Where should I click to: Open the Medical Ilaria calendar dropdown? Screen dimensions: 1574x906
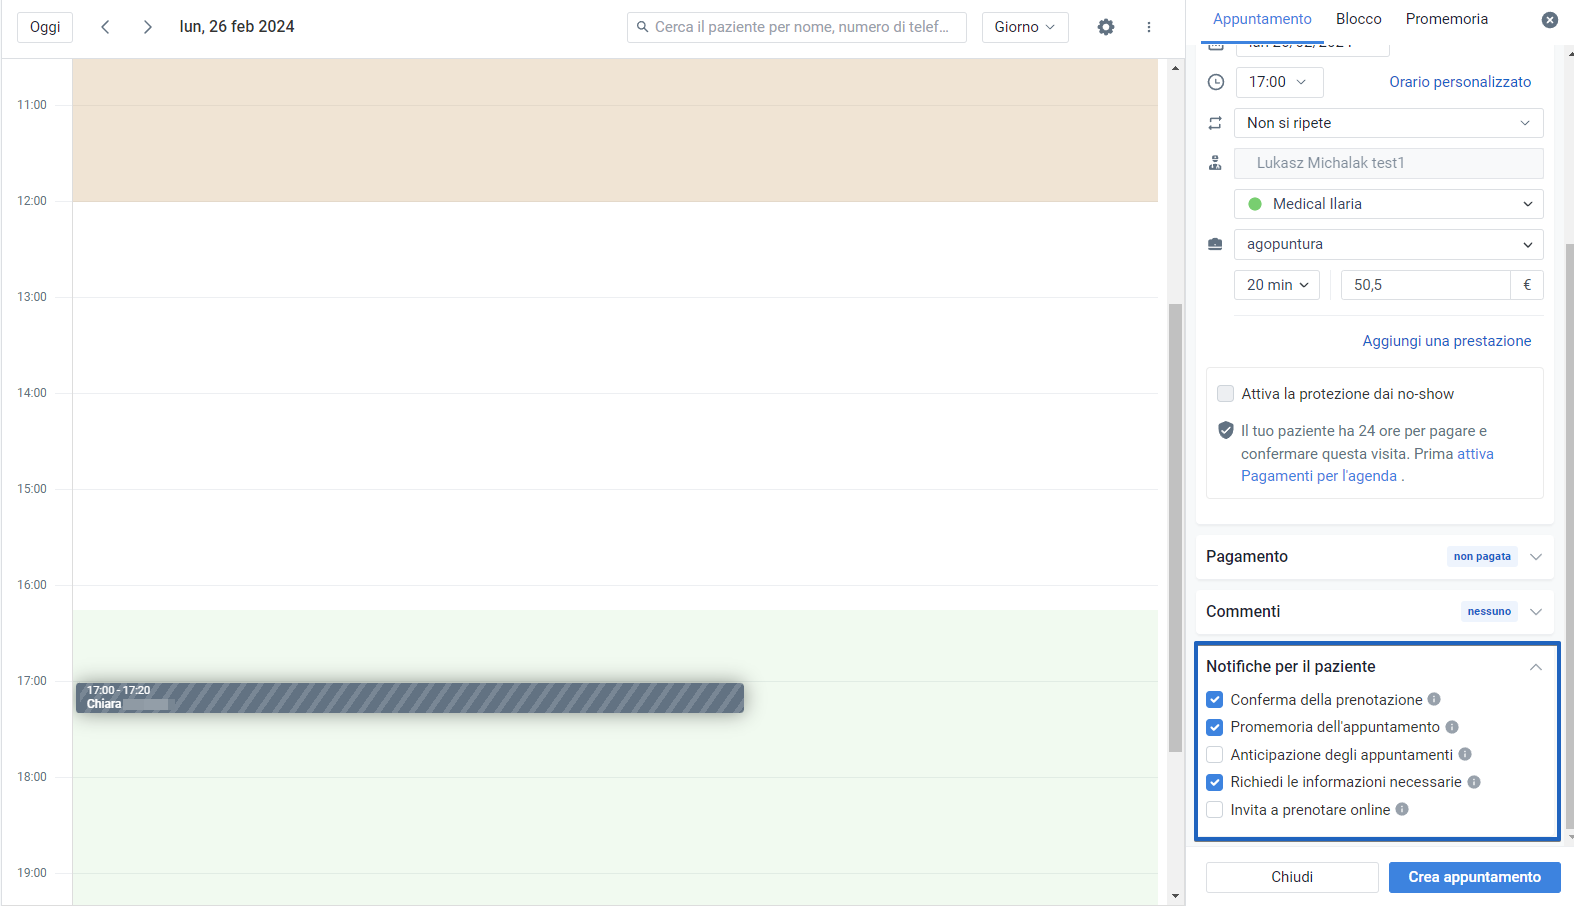pos(1388,204)
